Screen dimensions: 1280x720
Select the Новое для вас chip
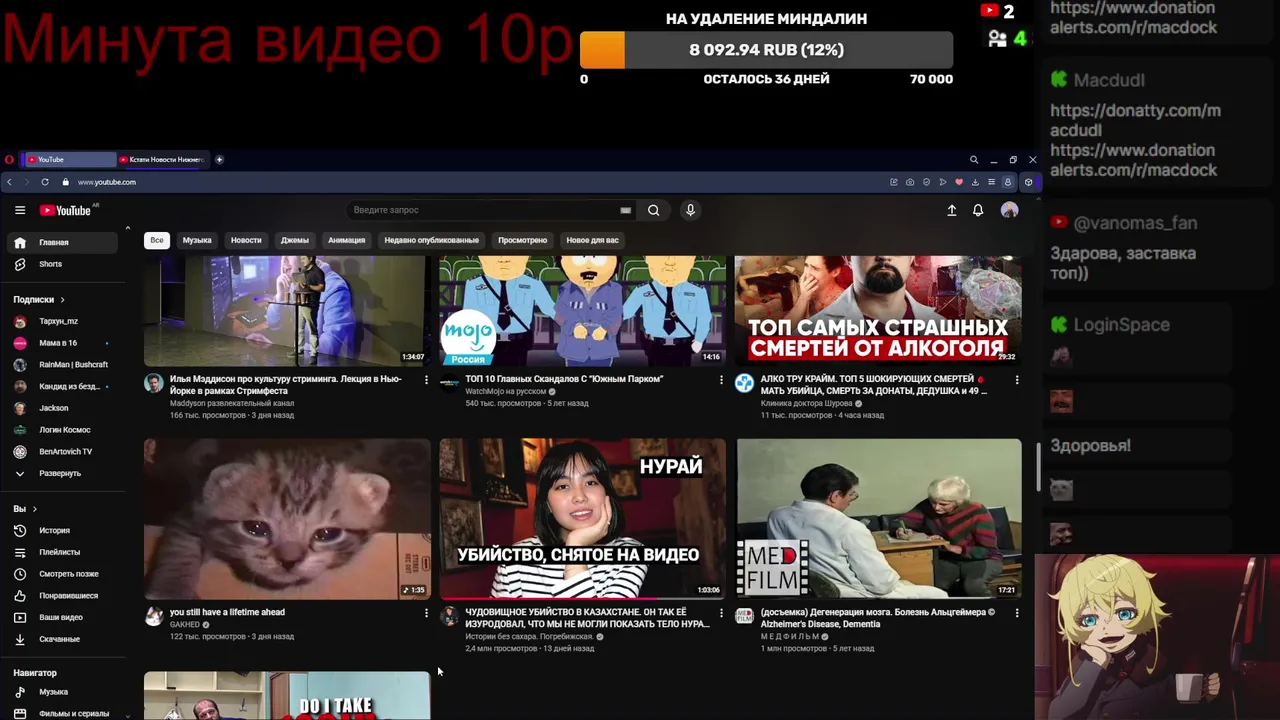(593, 240)
